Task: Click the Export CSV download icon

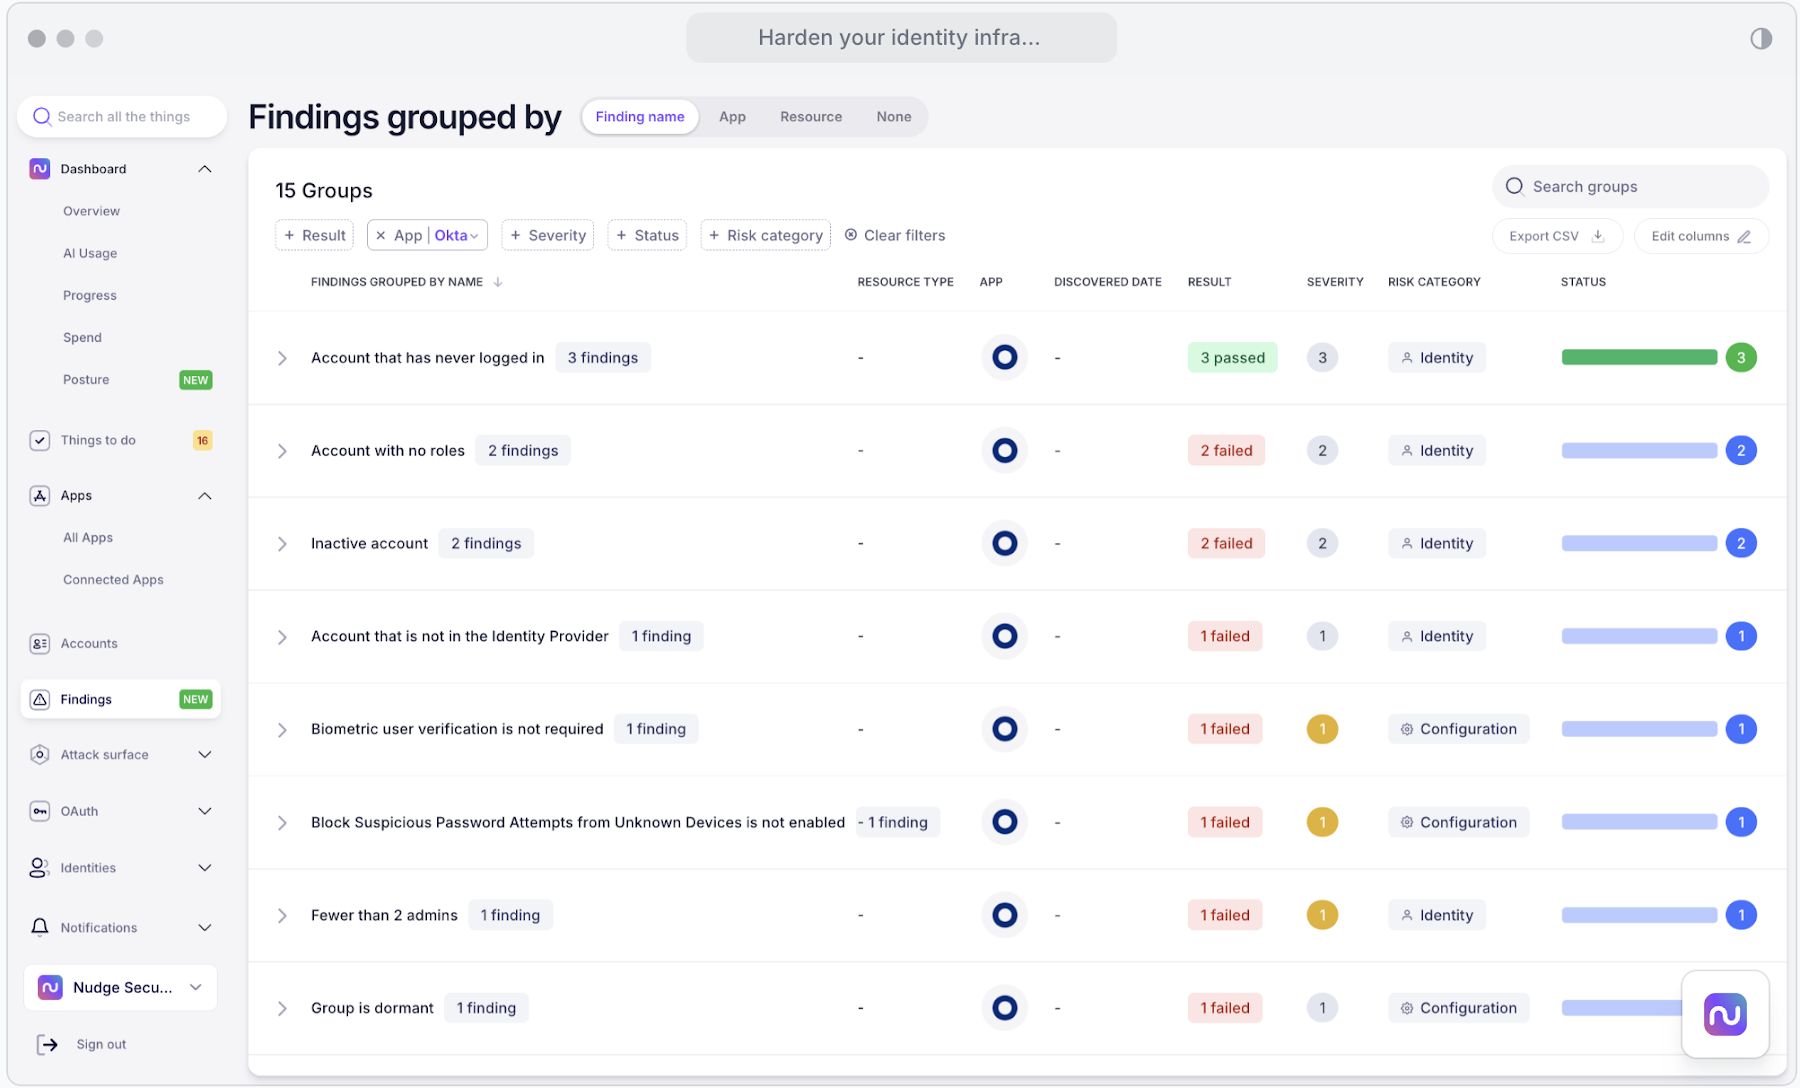Action: [1598, 236]
